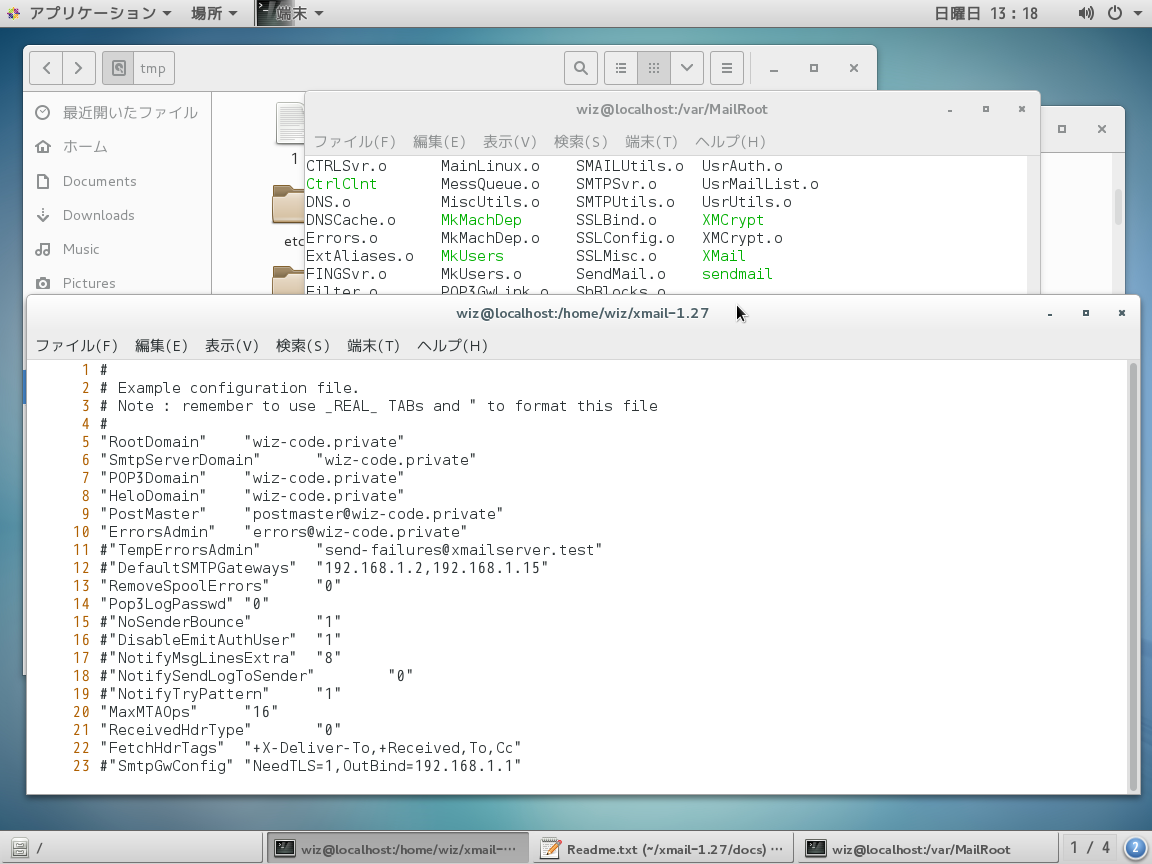Click the recent files clock icon
The height and width of the screenshot is (864, 1152).
pos(43,112)
